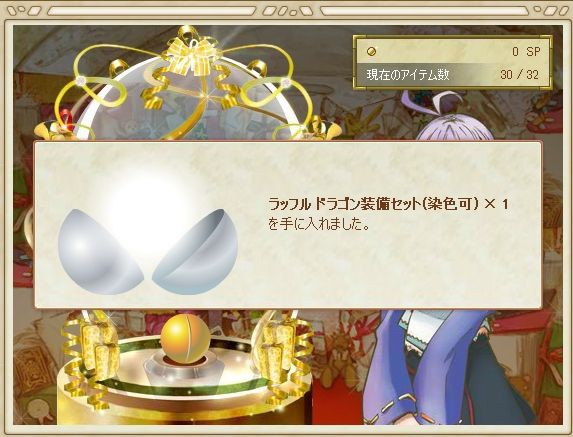Click the right half of the silver capsule
573x437 pixels.
pos(195,252)
